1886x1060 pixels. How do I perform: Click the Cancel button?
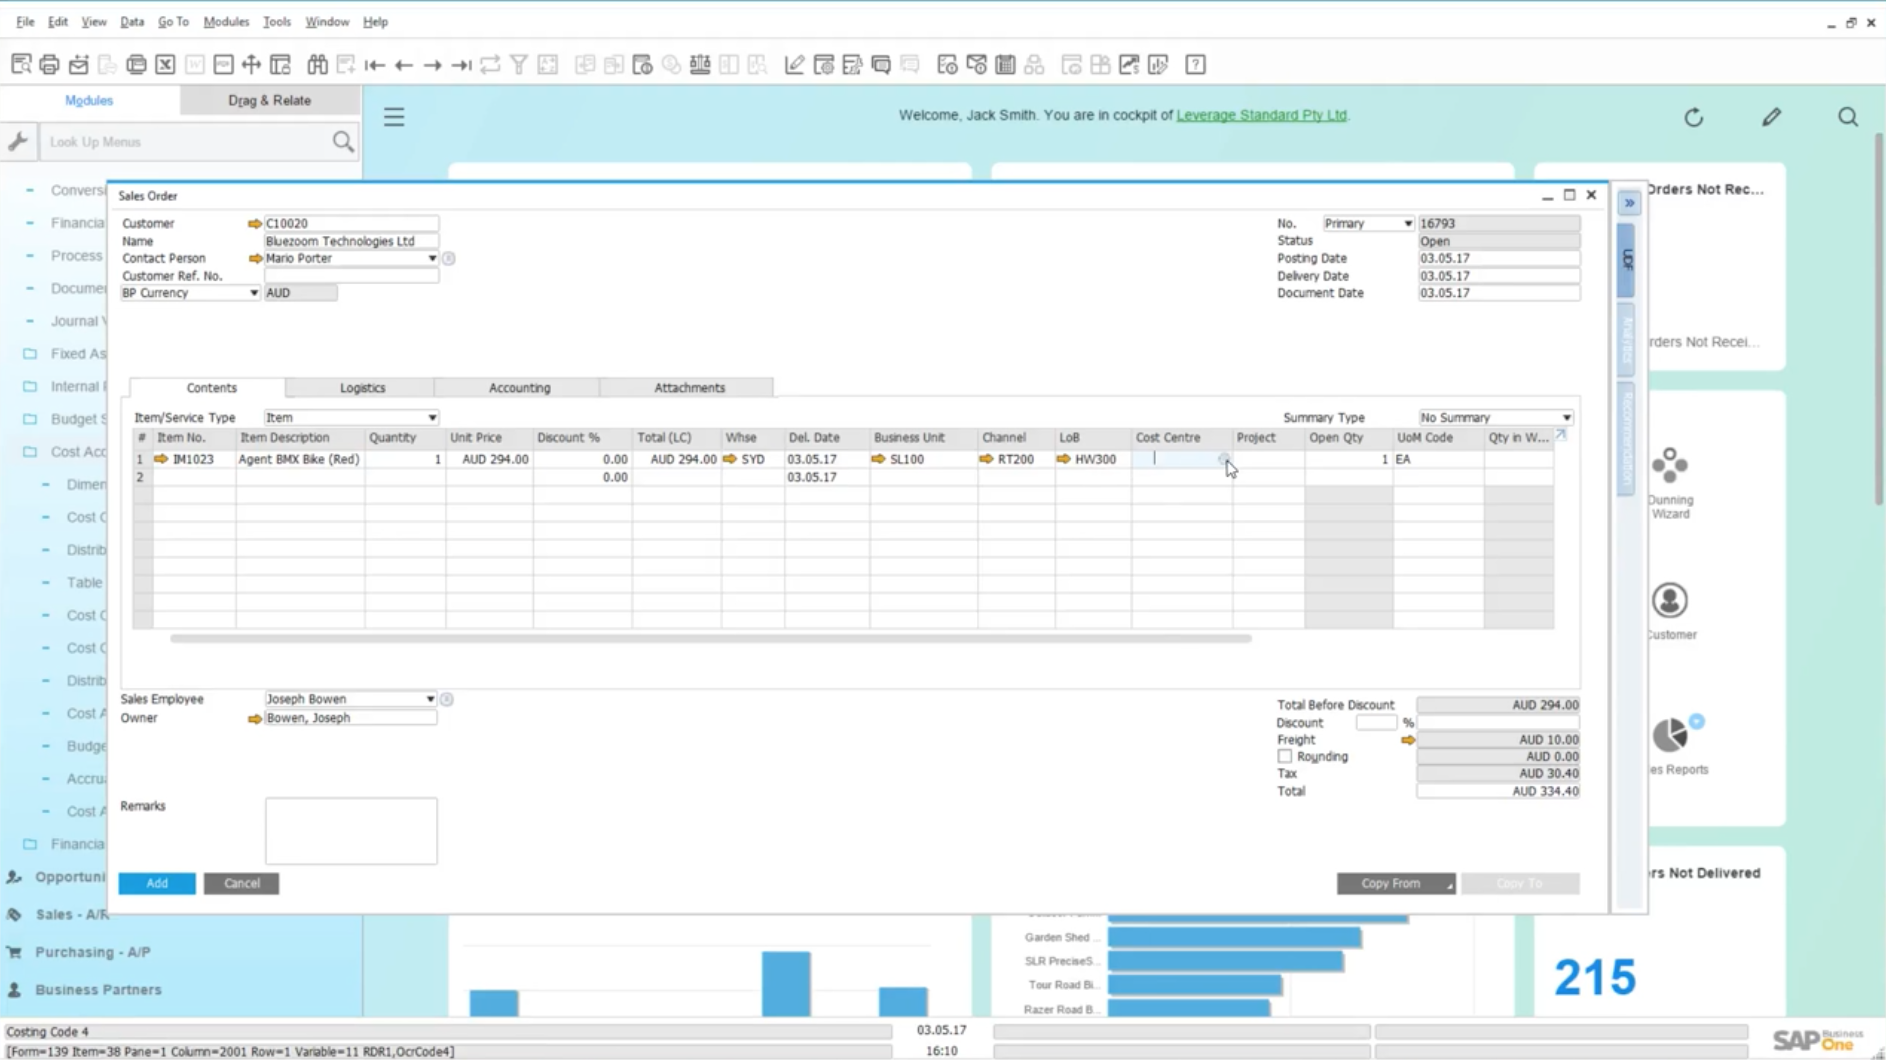pos(241,884)
